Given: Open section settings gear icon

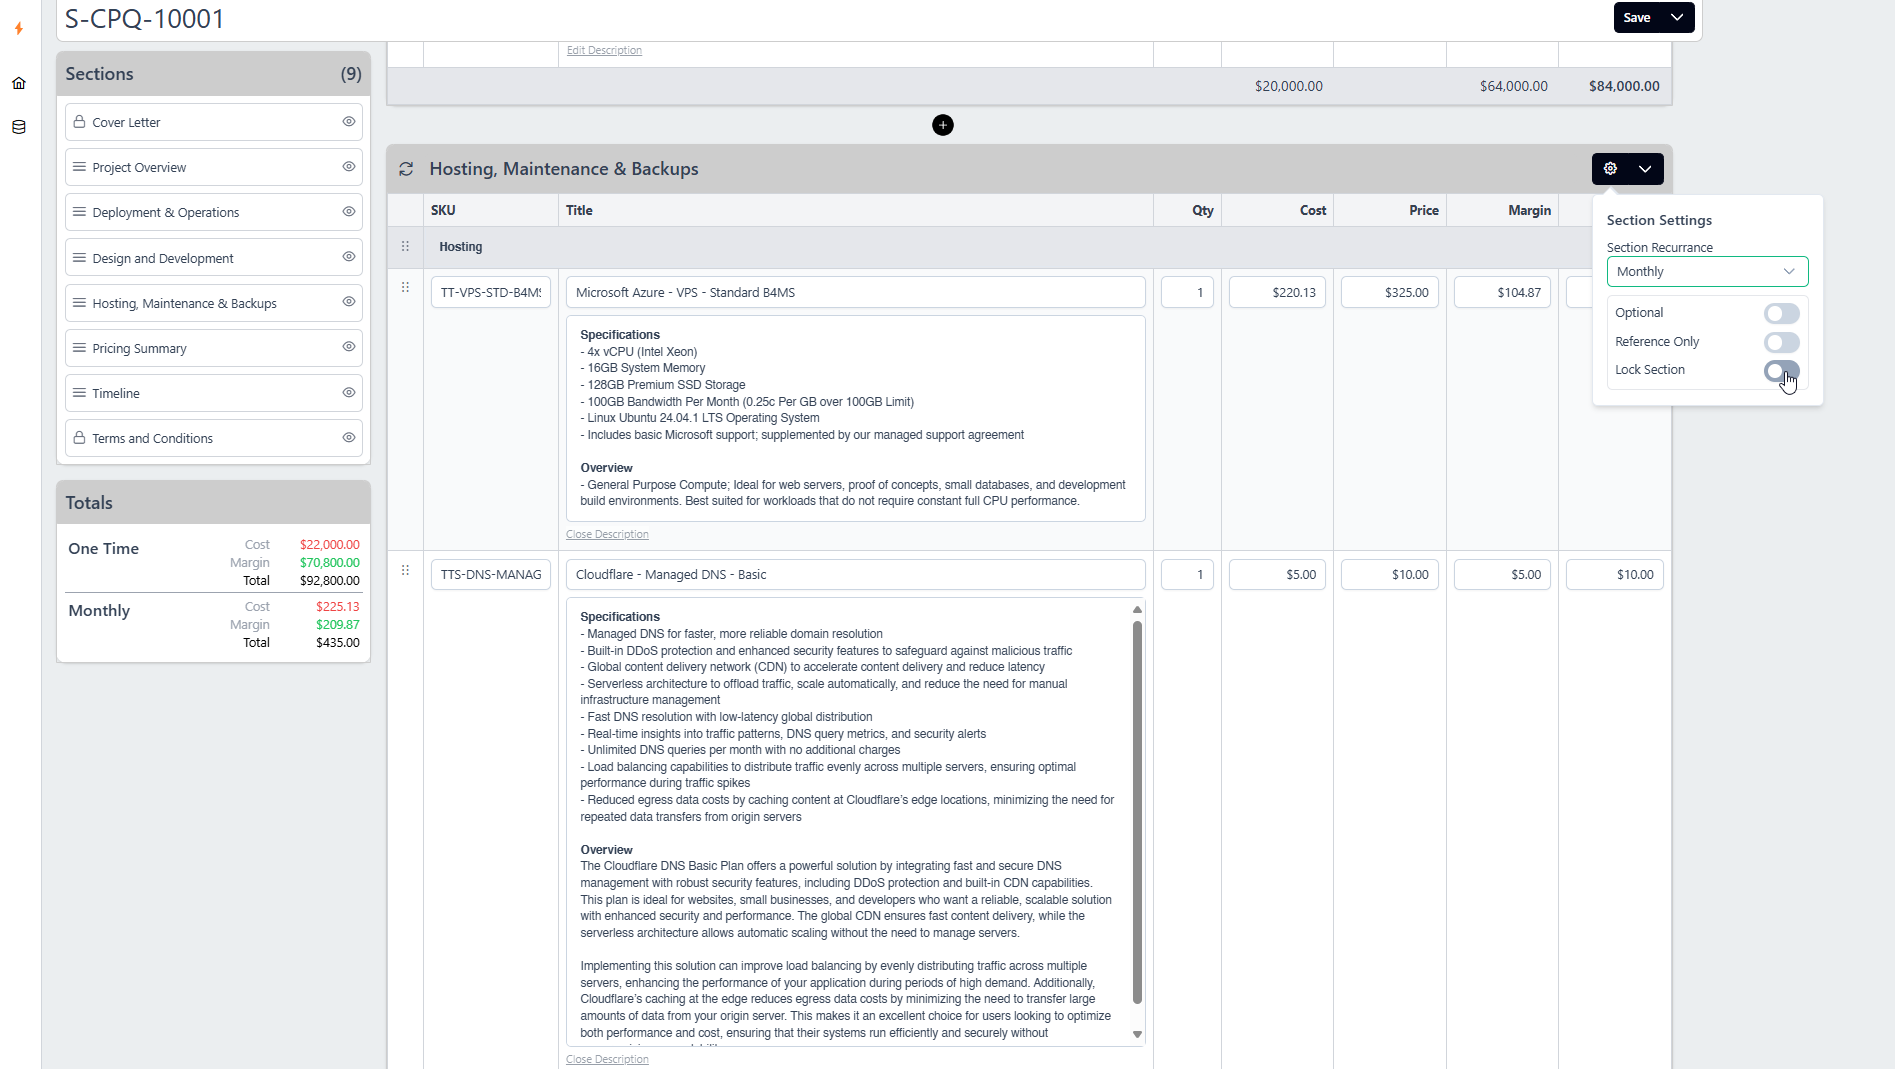Looking at the screenshot, I should [x=1610, y=169].
